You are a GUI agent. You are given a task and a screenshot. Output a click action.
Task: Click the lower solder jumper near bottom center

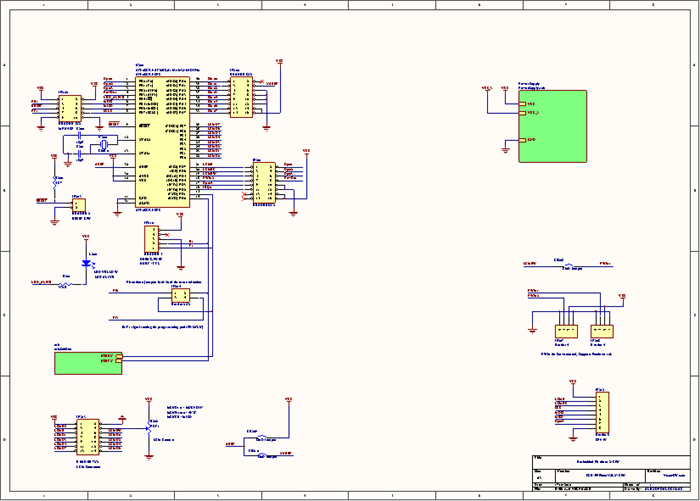tap(263, 455)
